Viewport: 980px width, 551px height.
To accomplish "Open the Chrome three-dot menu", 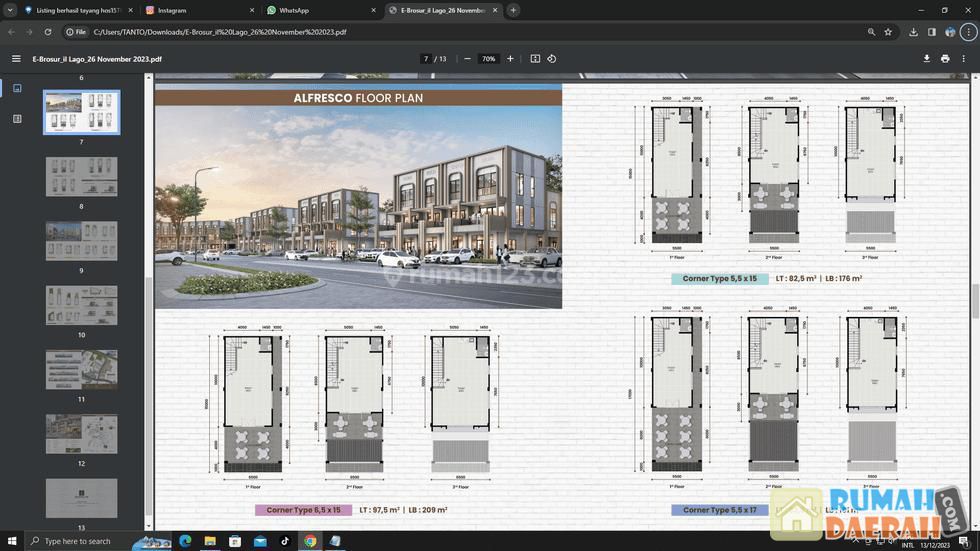I will coord(968,32).
